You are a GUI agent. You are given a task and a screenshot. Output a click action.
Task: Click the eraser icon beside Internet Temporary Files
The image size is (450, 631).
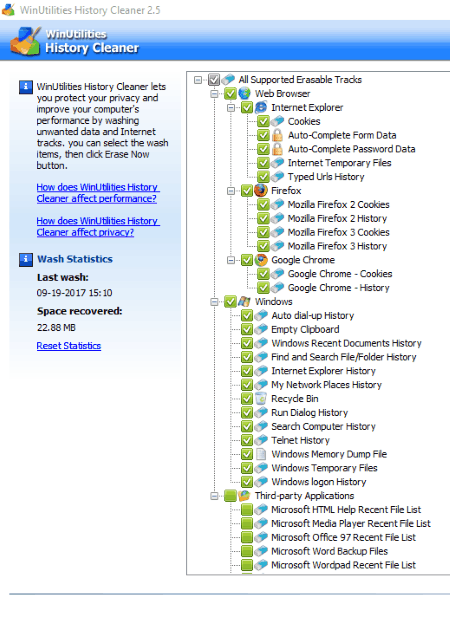tap(277, 163)
